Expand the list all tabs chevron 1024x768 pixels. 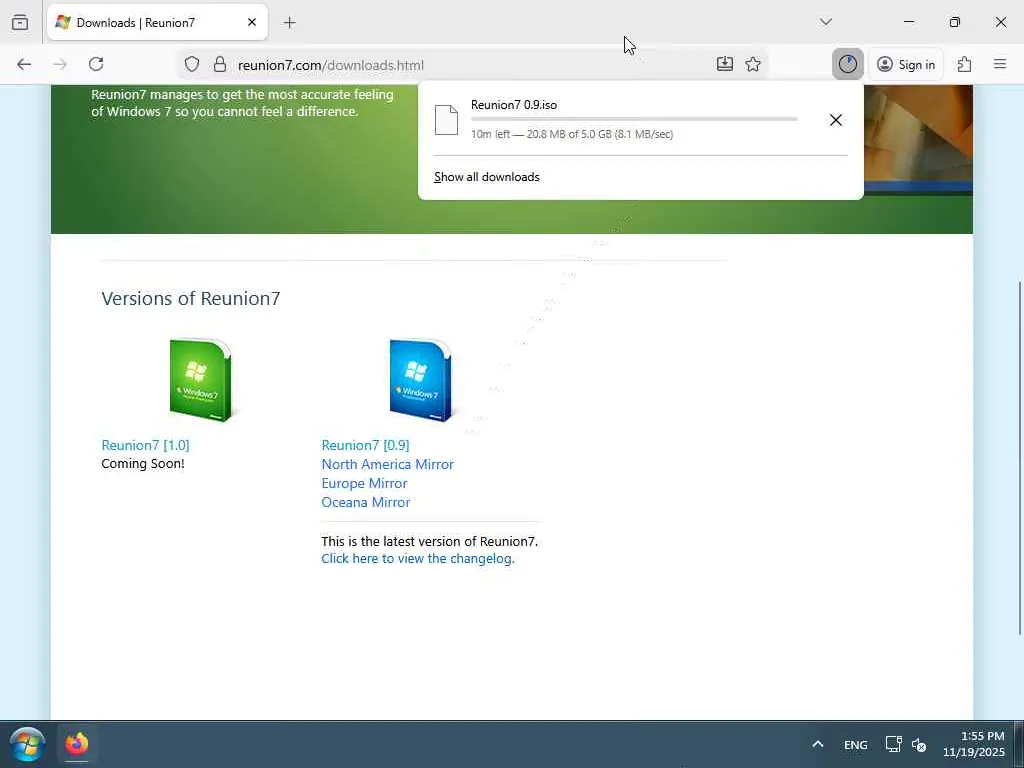tap(825, 22)
